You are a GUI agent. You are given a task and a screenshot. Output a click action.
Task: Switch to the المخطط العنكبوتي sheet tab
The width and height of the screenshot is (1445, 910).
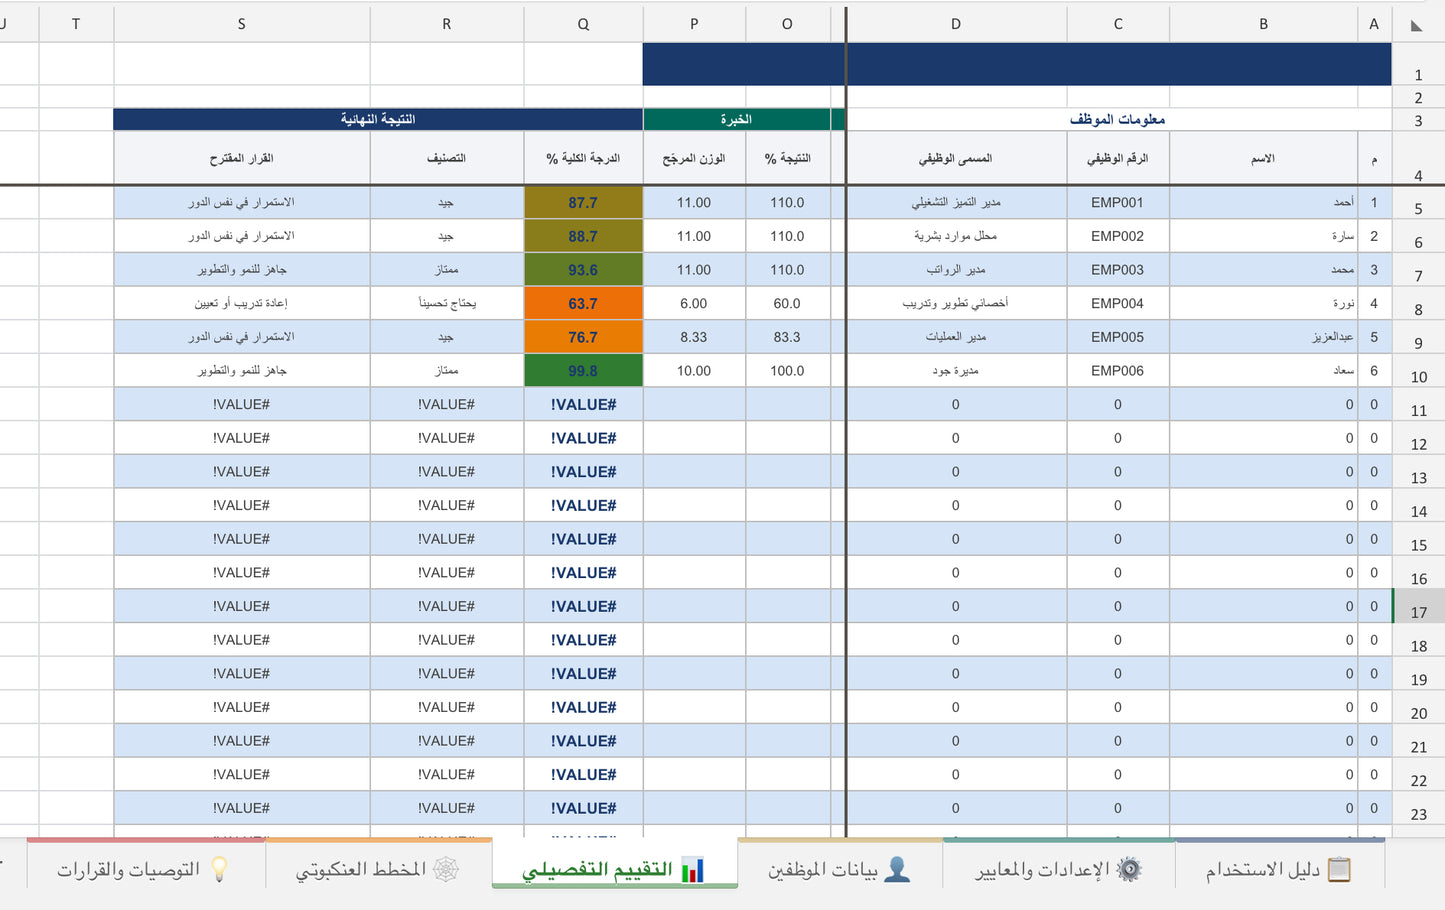click(378, 869)
